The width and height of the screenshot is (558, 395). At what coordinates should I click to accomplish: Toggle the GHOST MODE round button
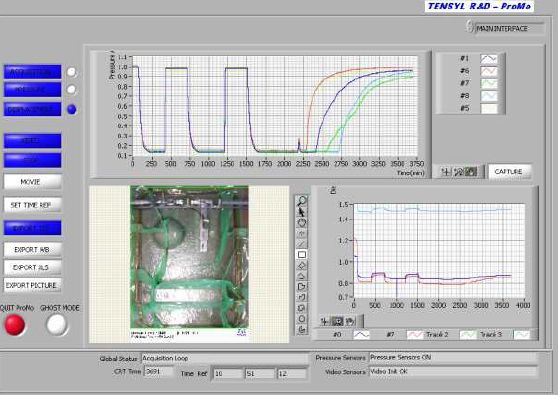[57, 325]
